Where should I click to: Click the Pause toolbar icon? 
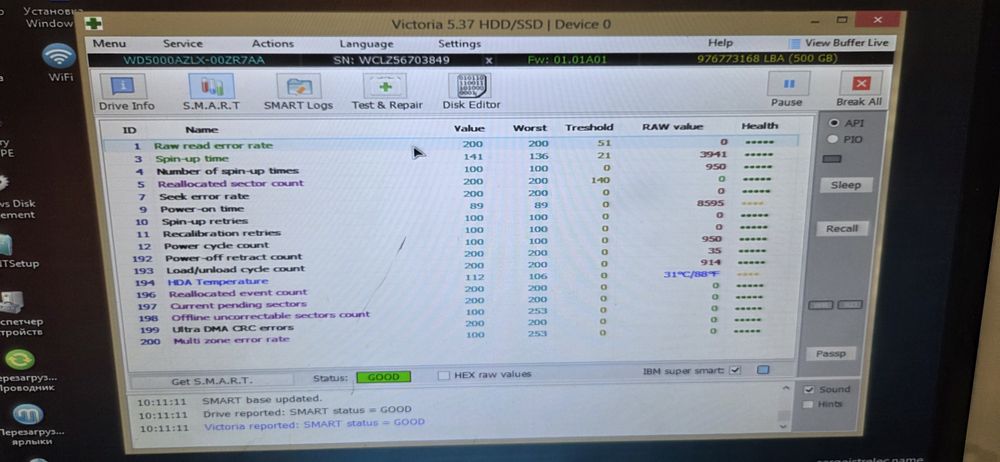click(x=786, y=89)
